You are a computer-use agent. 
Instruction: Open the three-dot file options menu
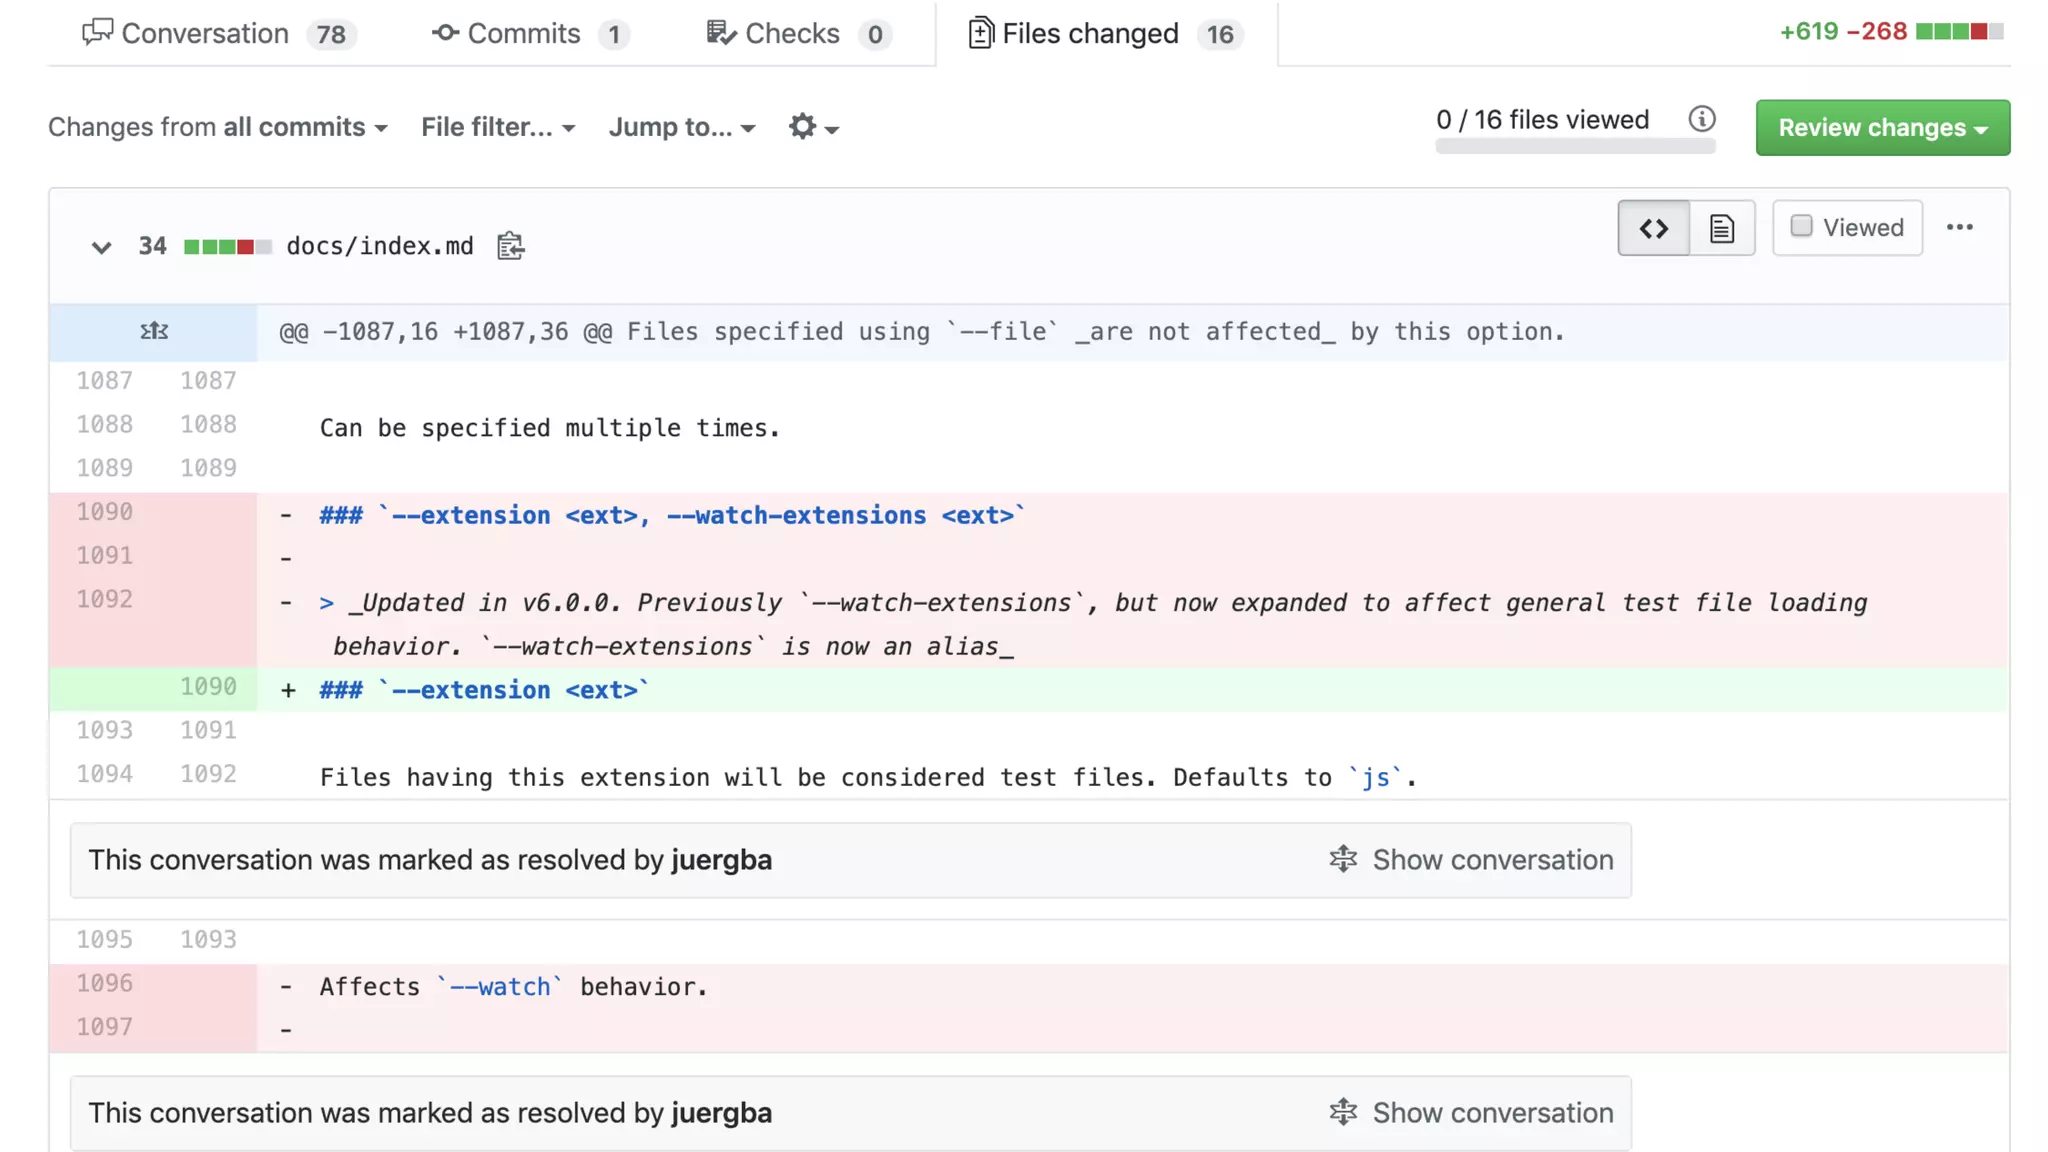[1959, 228]
